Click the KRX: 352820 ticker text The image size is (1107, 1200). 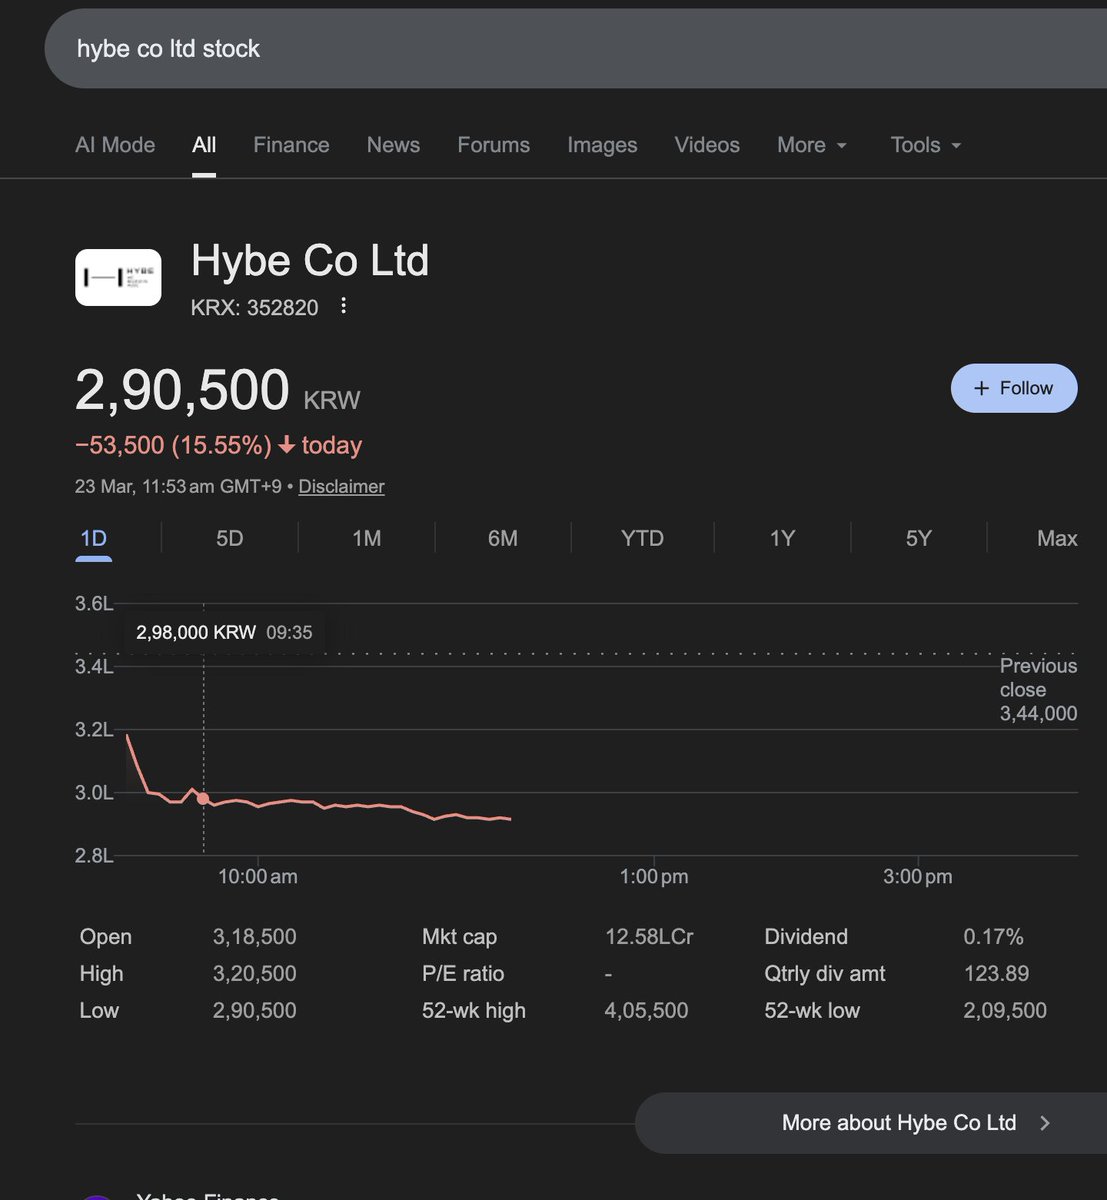(x=254, y=307)
